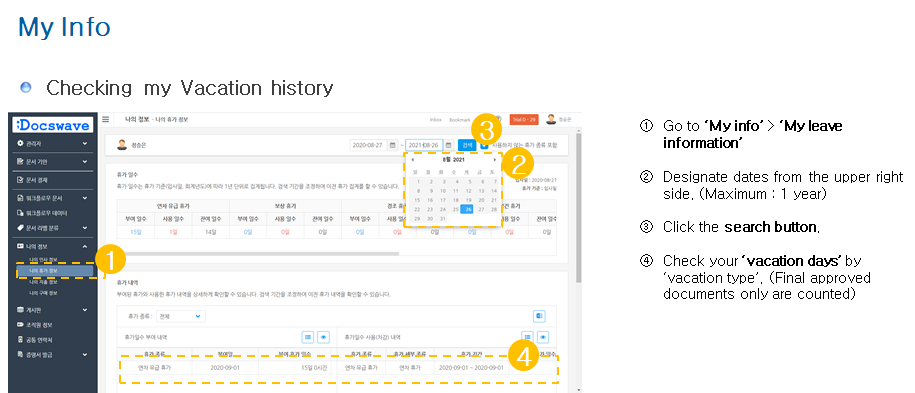915x393 pixels.
Task: Click list view icon for 휴가일수 부여 내역
Action: (308, 337)
